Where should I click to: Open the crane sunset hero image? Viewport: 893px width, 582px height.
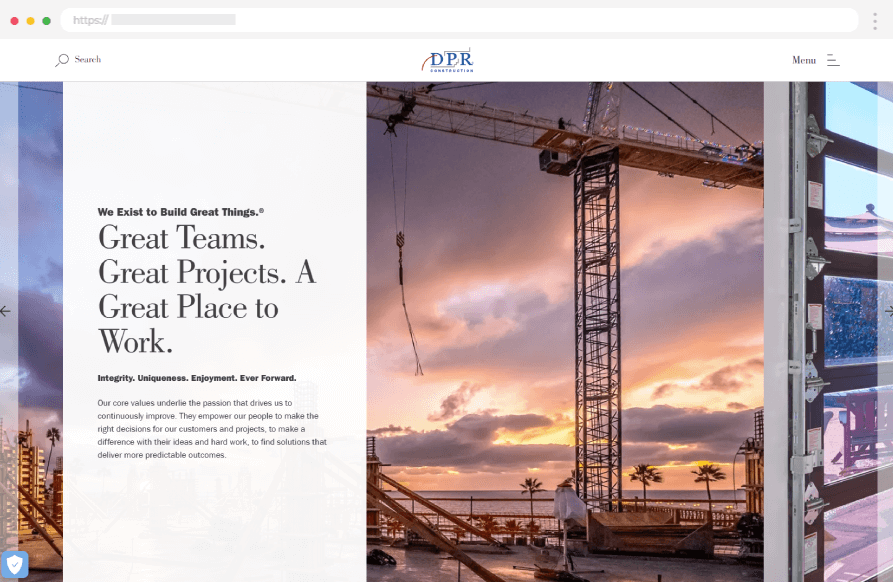pos(565,330)
